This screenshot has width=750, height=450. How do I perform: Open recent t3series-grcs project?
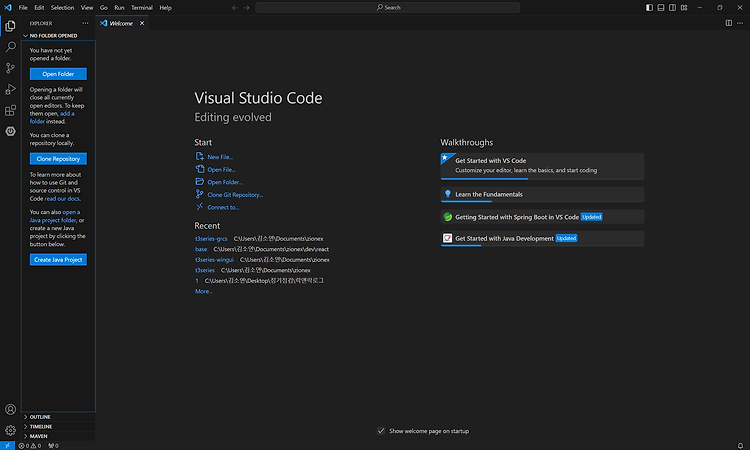(x=211, y=239)
